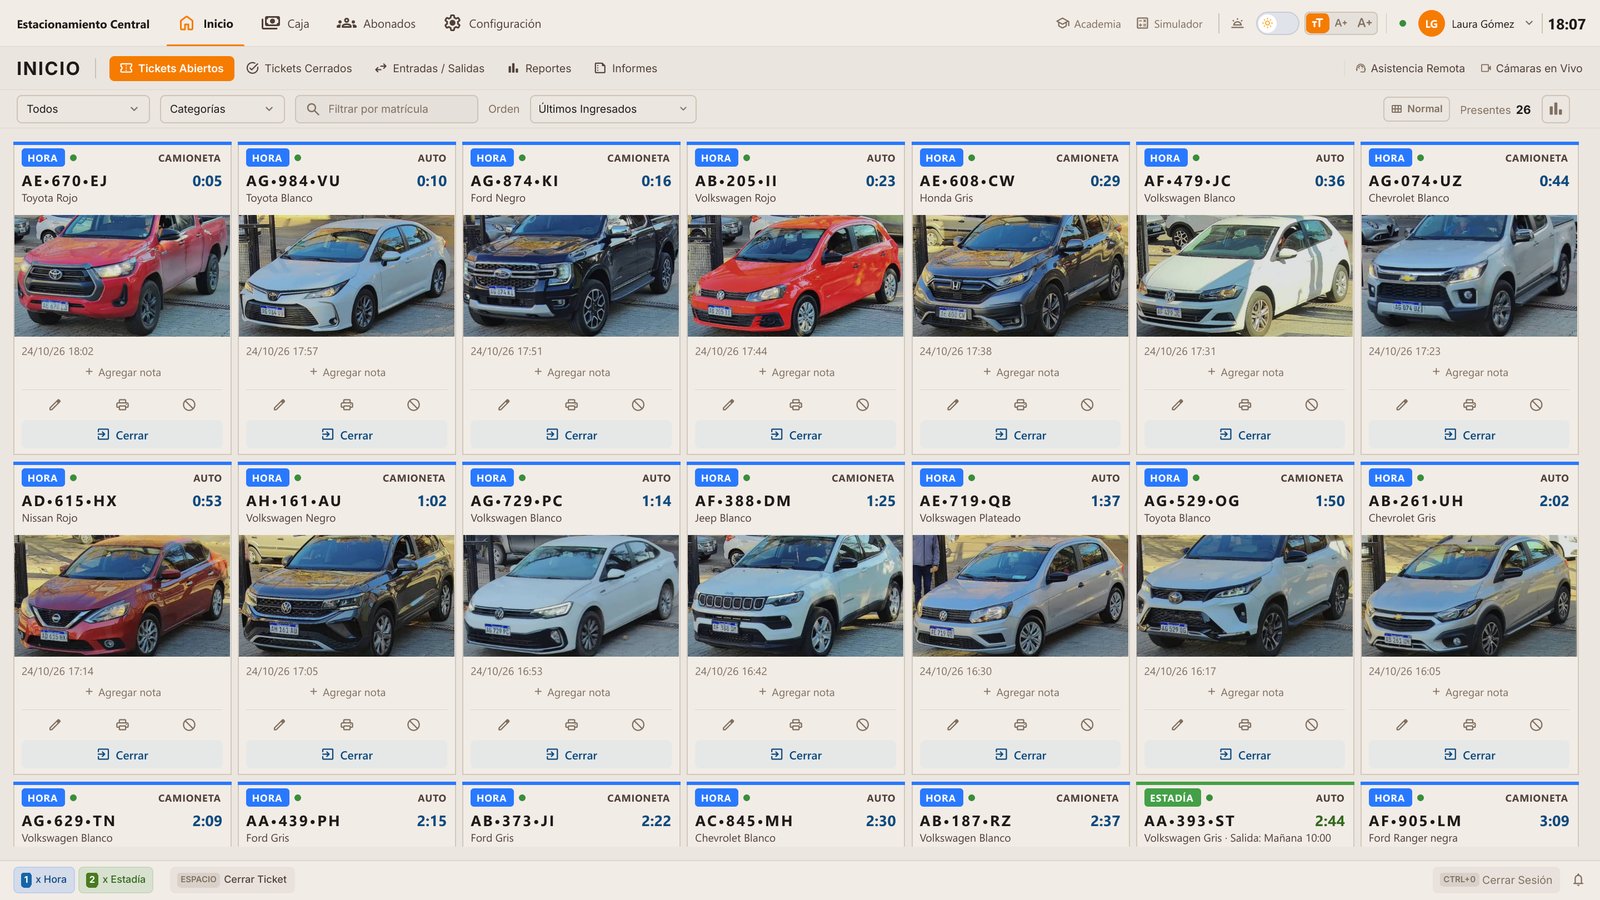Switch to the Tickets Cerrados tab
This screenshot has height=900, width=1600.
click(299, 69)
